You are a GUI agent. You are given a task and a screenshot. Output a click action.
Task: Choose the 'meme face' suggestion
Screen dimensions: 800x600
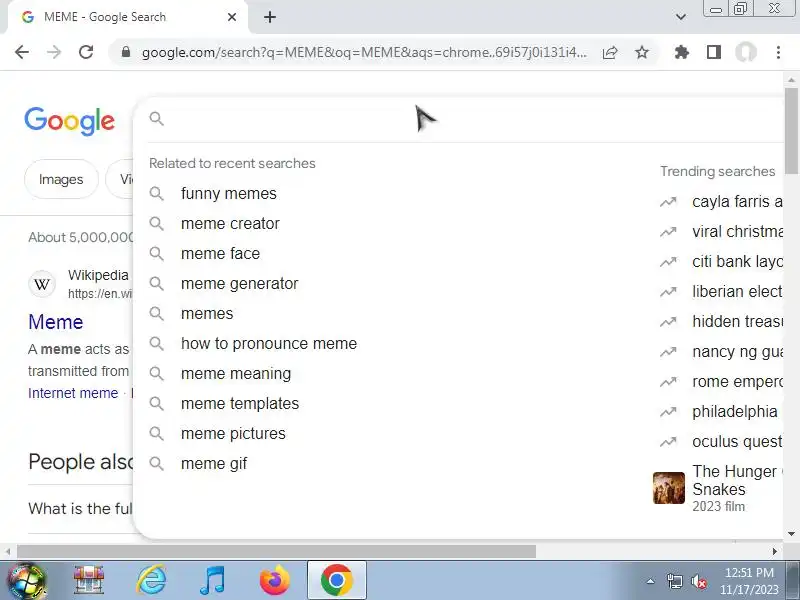tap(220, 254)
